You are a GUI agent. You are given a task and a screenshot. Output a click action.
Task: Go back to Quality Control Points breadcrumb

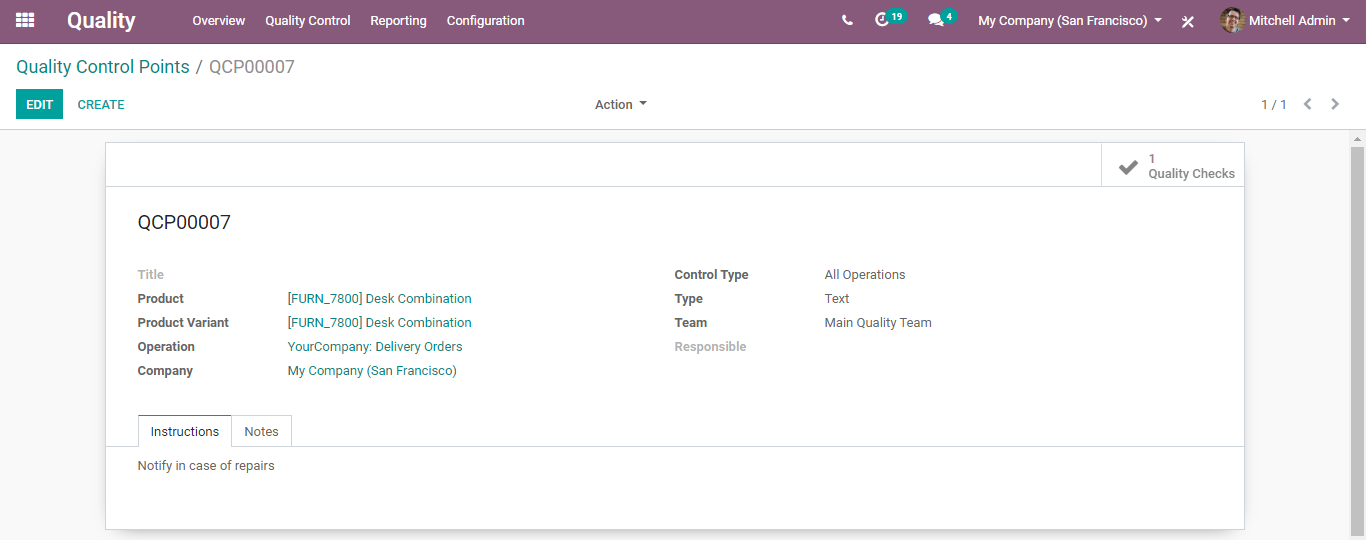click(x=103, y=67)
